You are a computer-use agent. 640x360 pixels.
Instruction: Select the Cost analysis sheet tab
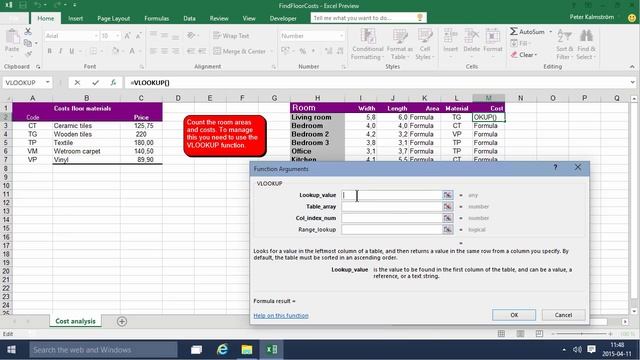76,321
